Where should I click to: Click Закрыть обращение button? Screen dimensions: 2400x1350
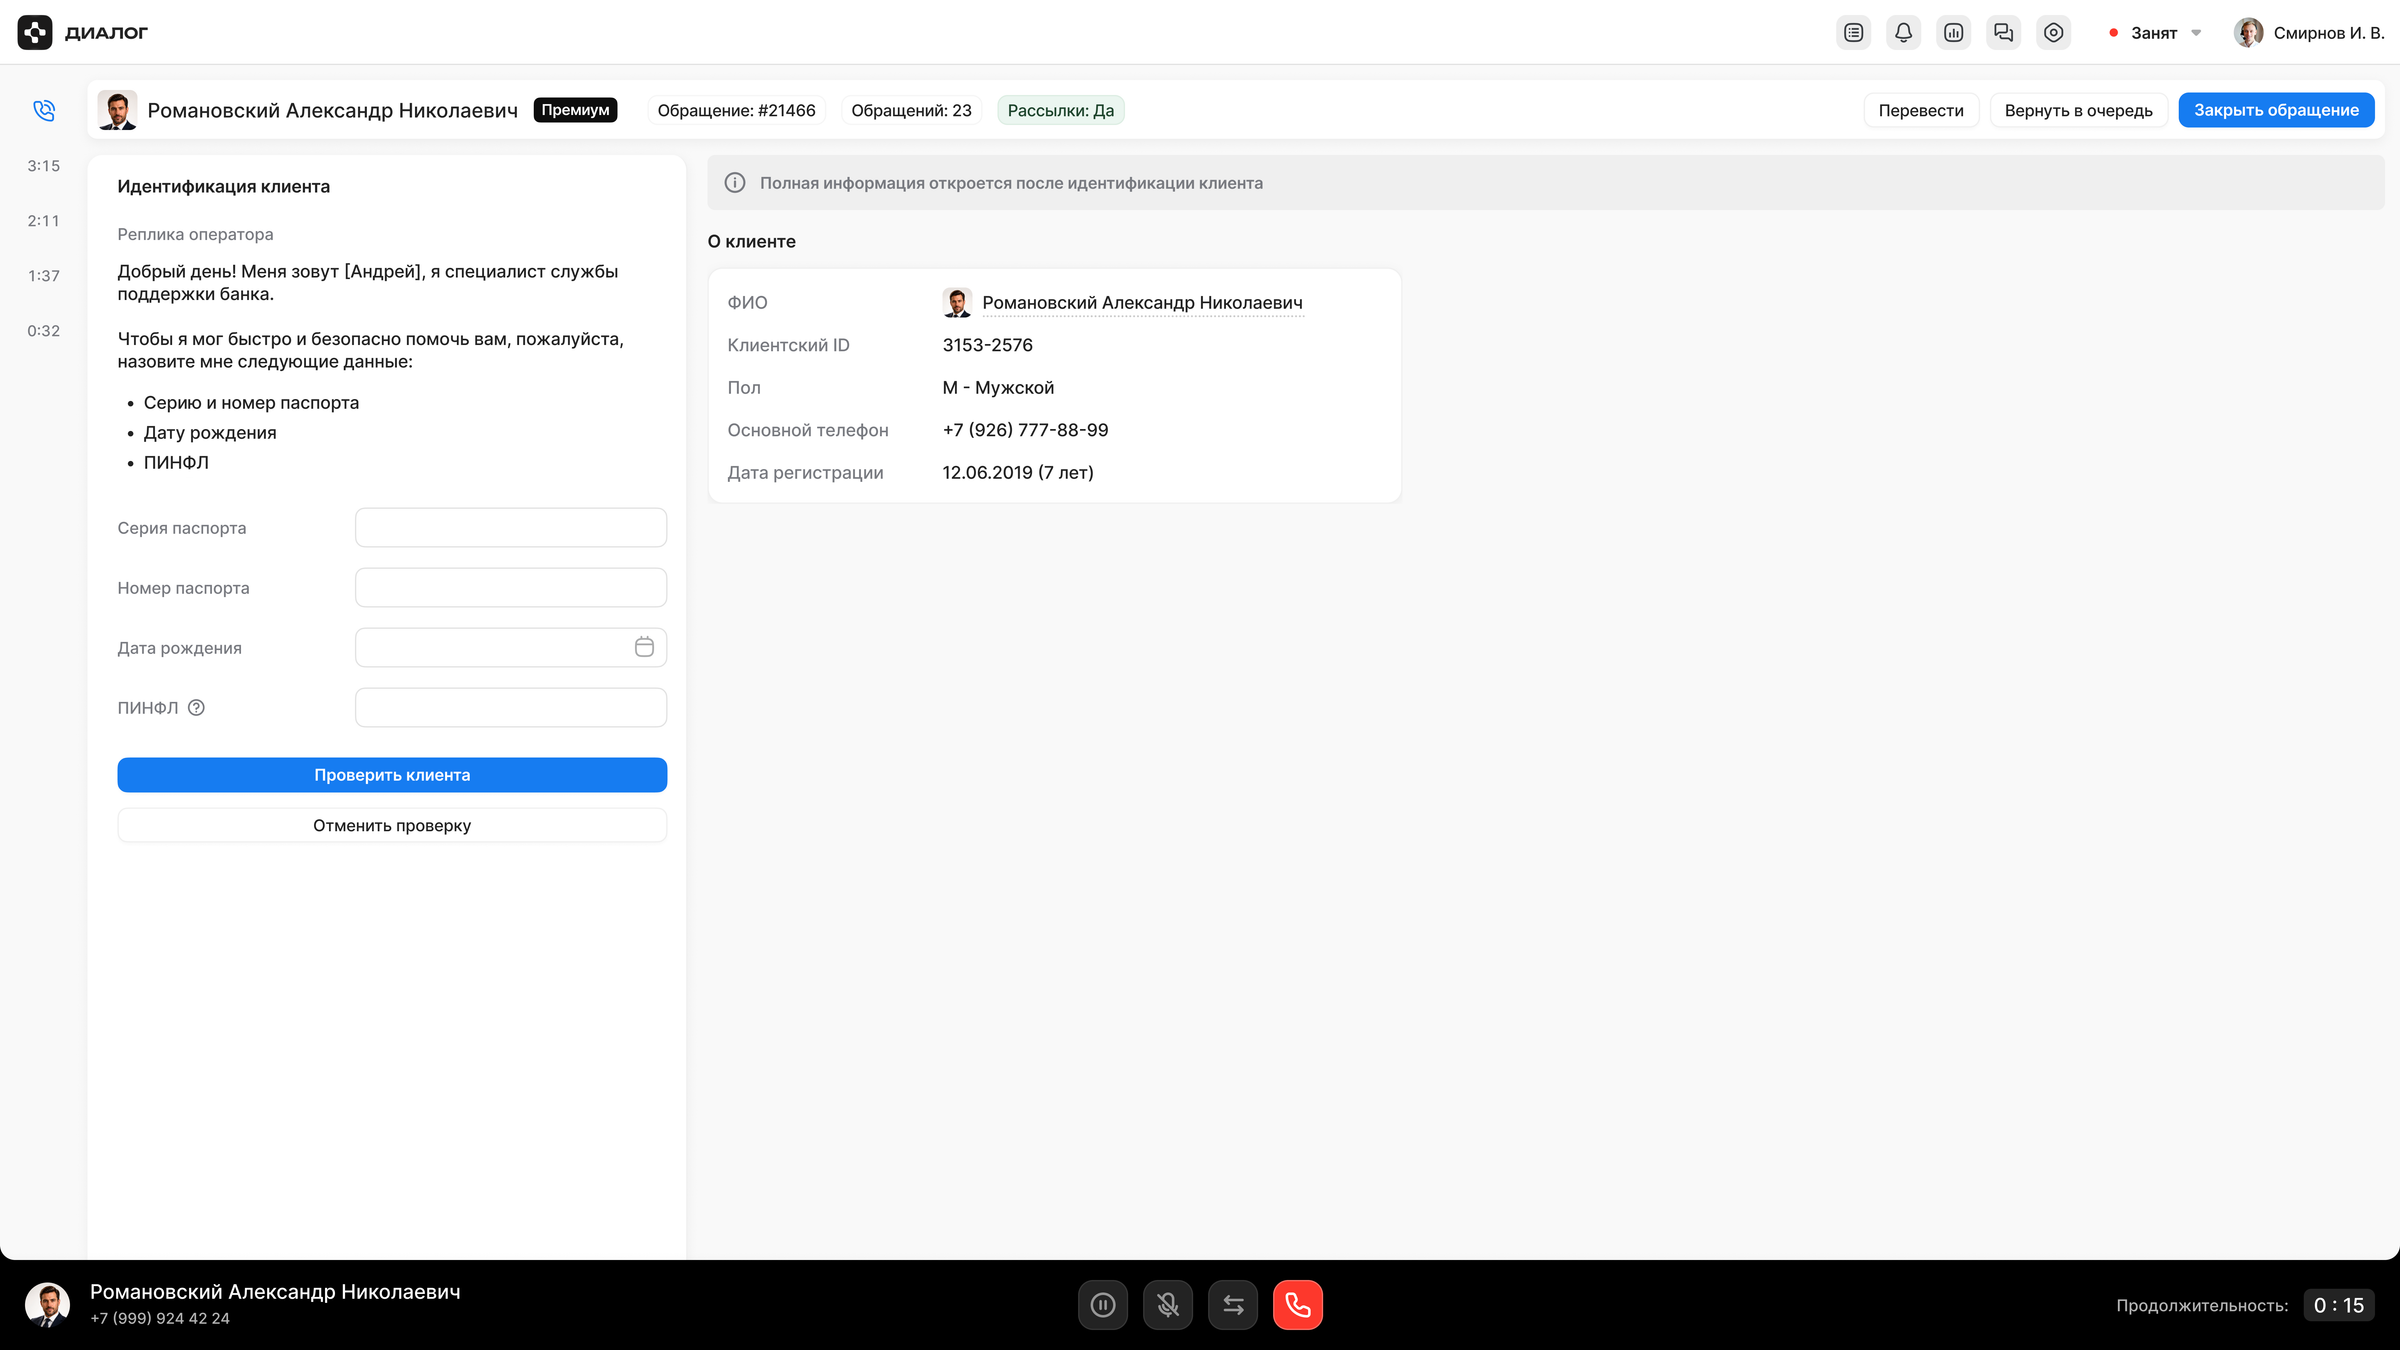click(x=2276, y=110)
